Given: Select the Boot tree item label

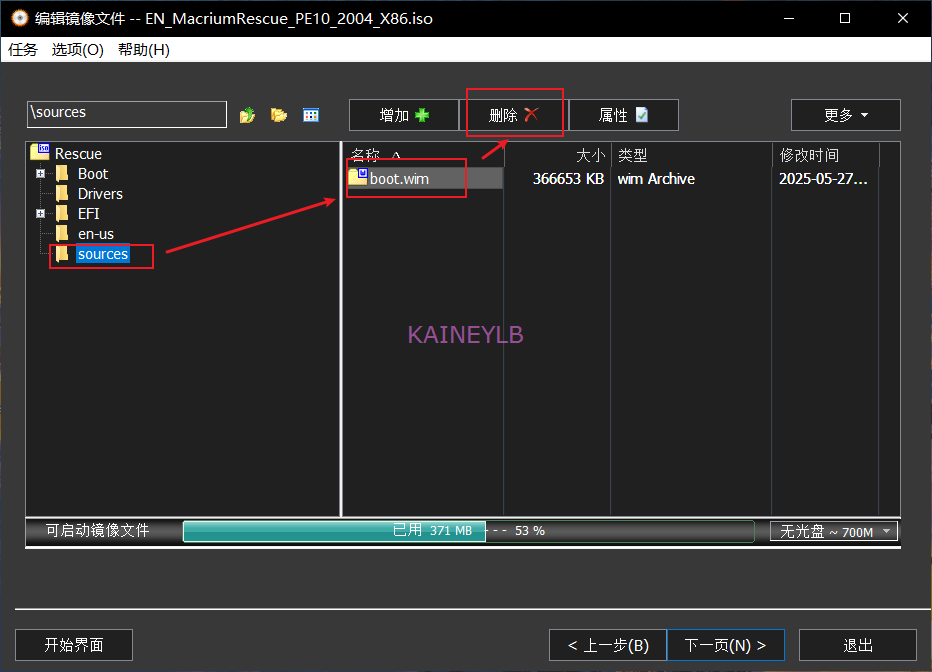Looking at the screenshot, I should click(93, 173).
